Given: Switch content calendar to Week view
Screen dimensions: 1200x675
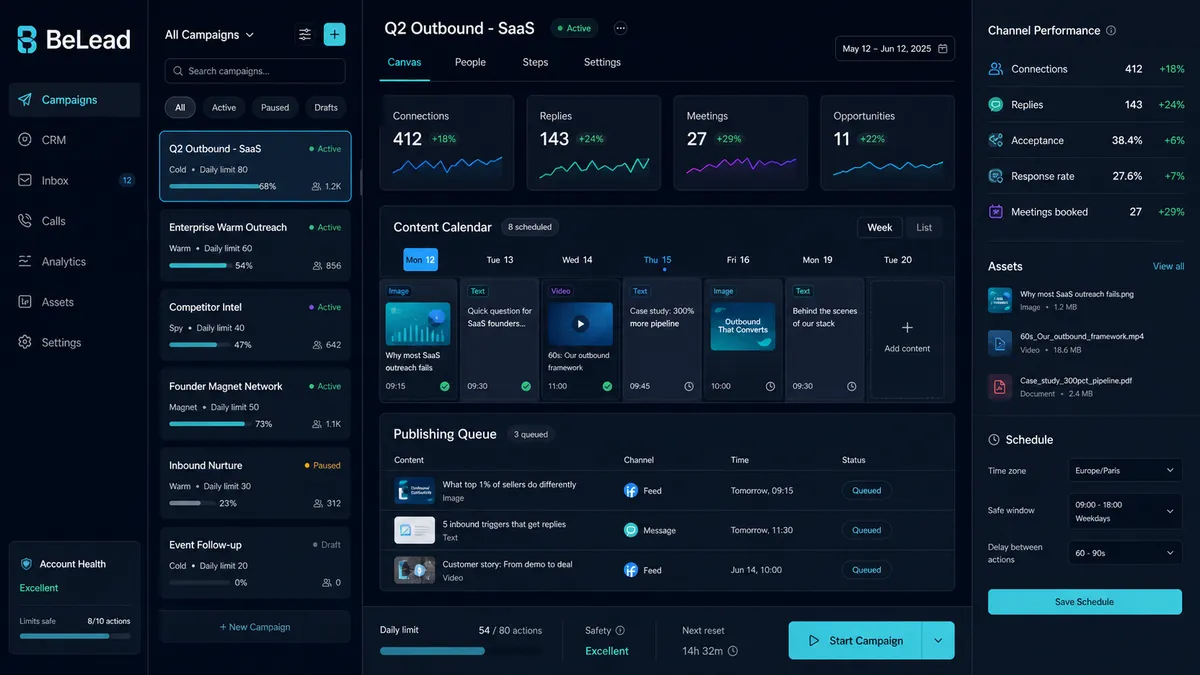Looking at the screenshot, I should (880, 228).
